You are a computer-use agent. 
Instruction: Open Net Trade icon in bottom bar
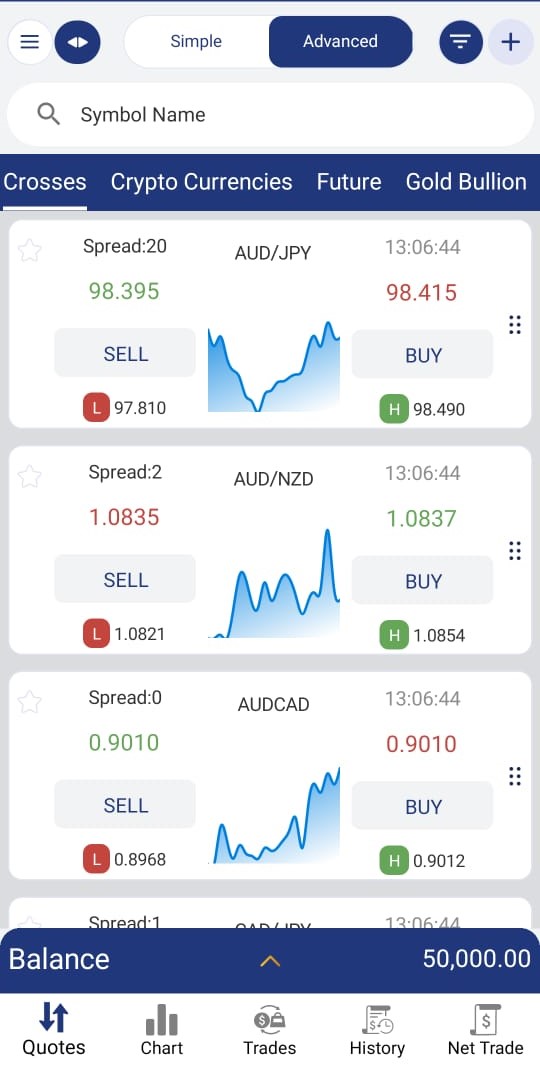(486, 1020)
